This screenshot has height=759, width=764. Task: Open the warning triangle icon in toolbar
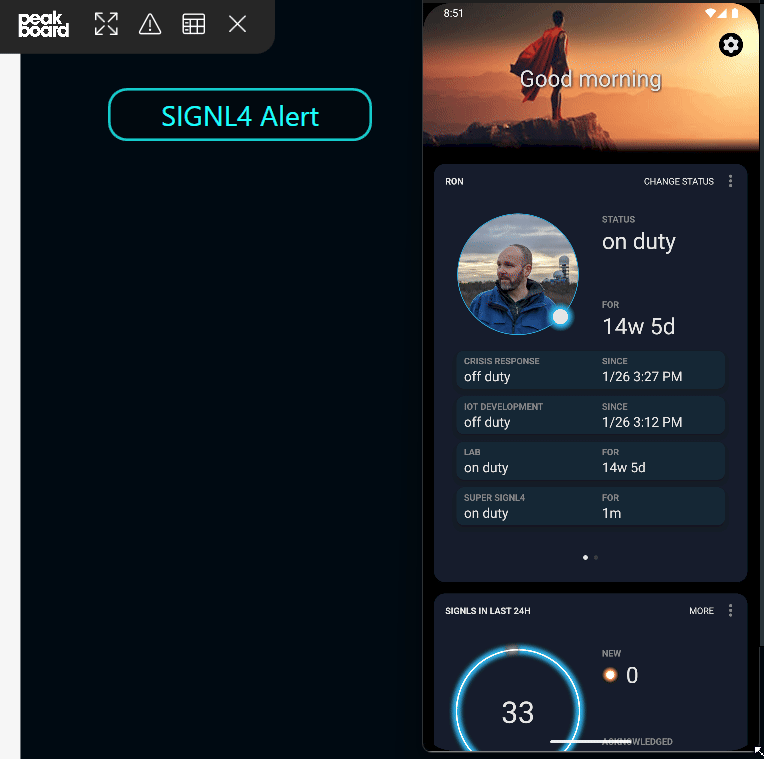[x=150, y=24]
